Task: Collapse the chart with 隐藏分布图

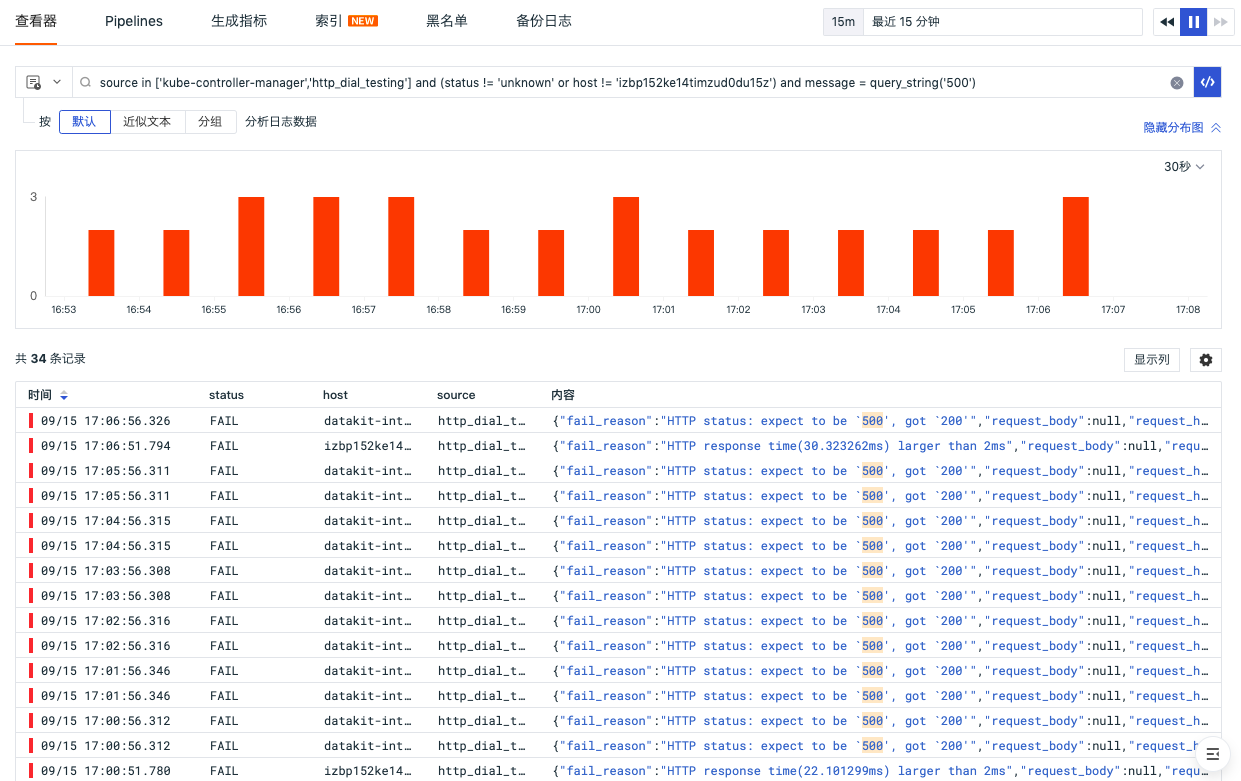Action: click(1182, 127)
